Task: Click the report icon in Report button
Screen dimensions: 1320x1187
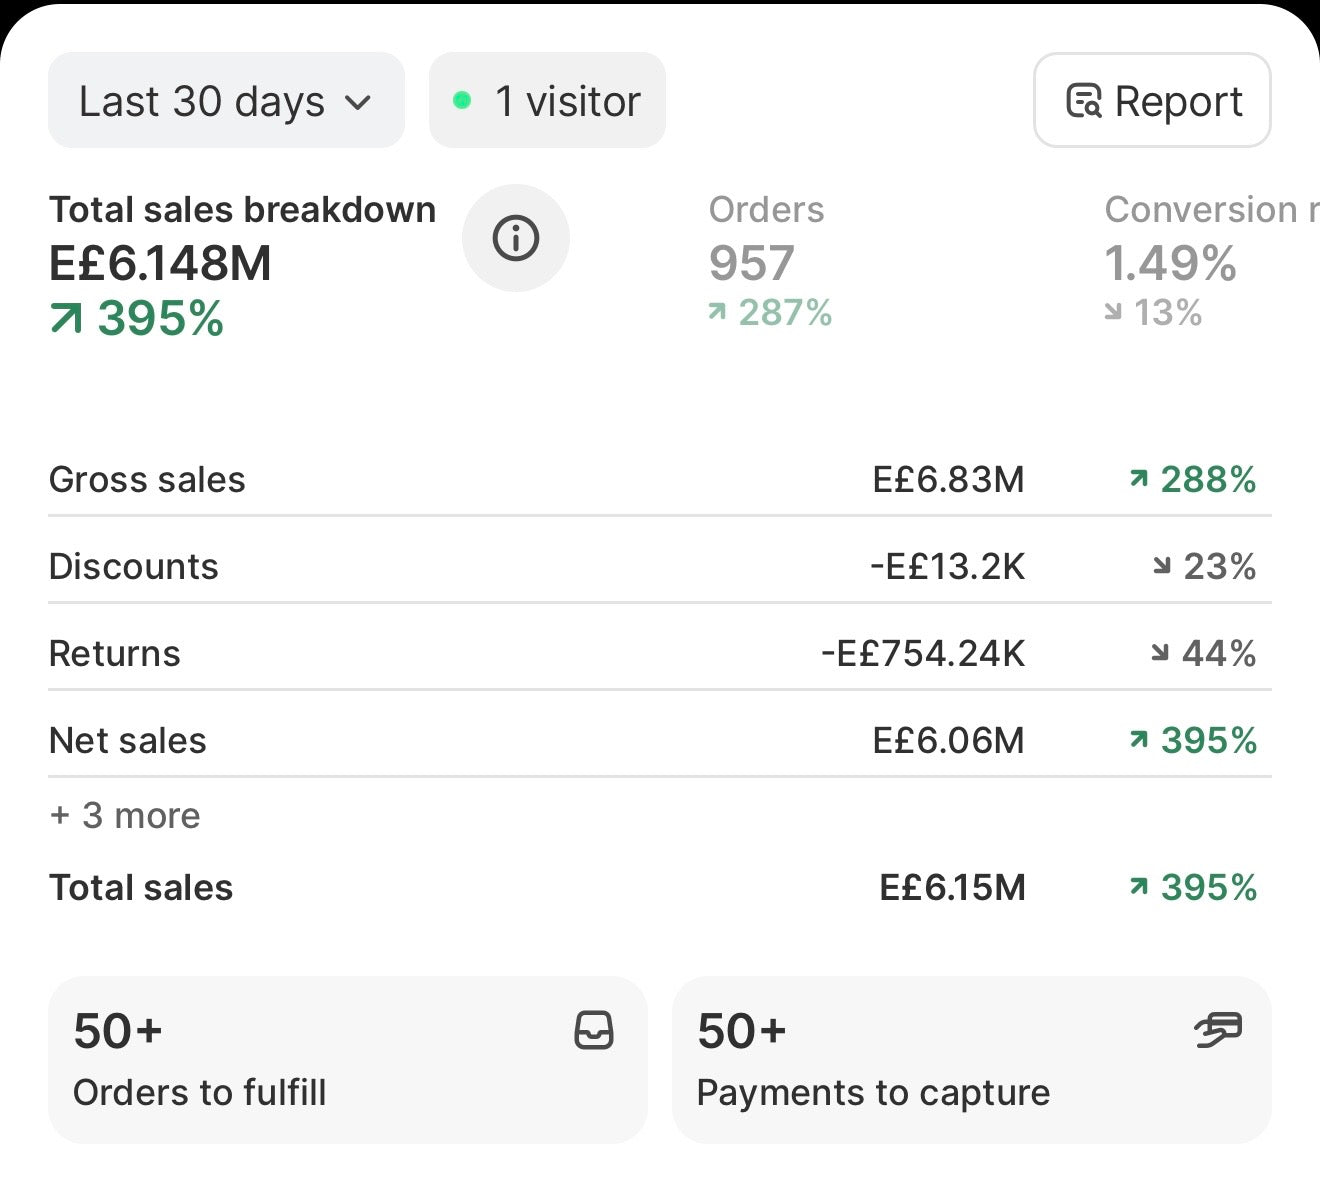Action: pos(1084,101)
